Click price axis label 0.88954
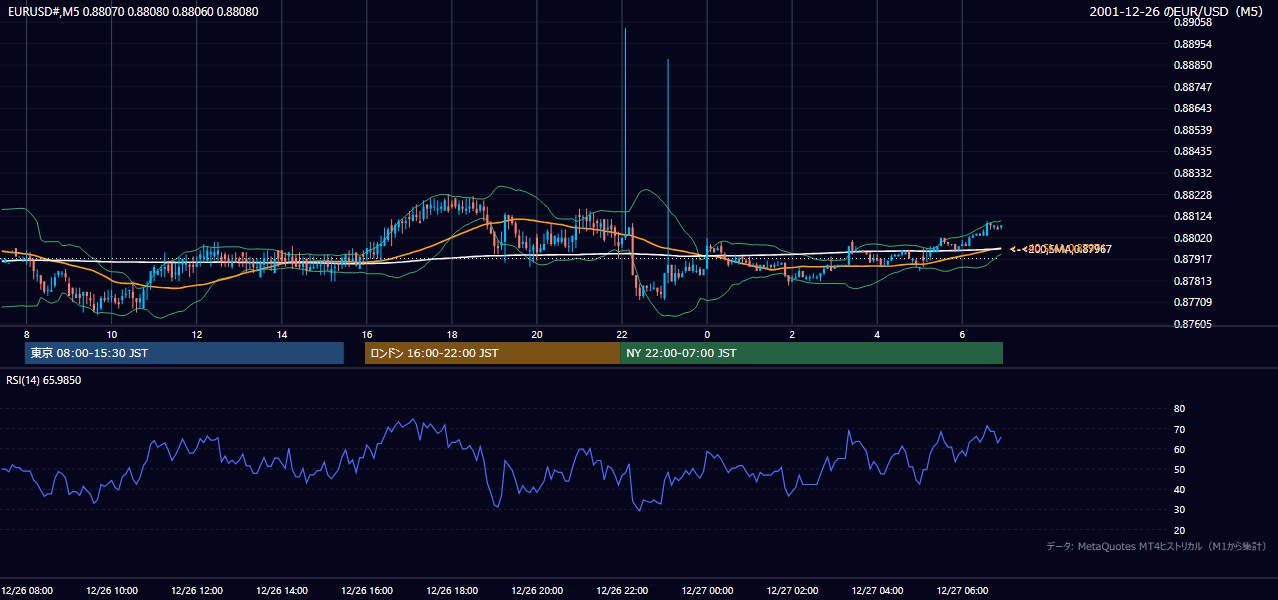Viewport: 1278px width, 600px height. point(1192,45)
